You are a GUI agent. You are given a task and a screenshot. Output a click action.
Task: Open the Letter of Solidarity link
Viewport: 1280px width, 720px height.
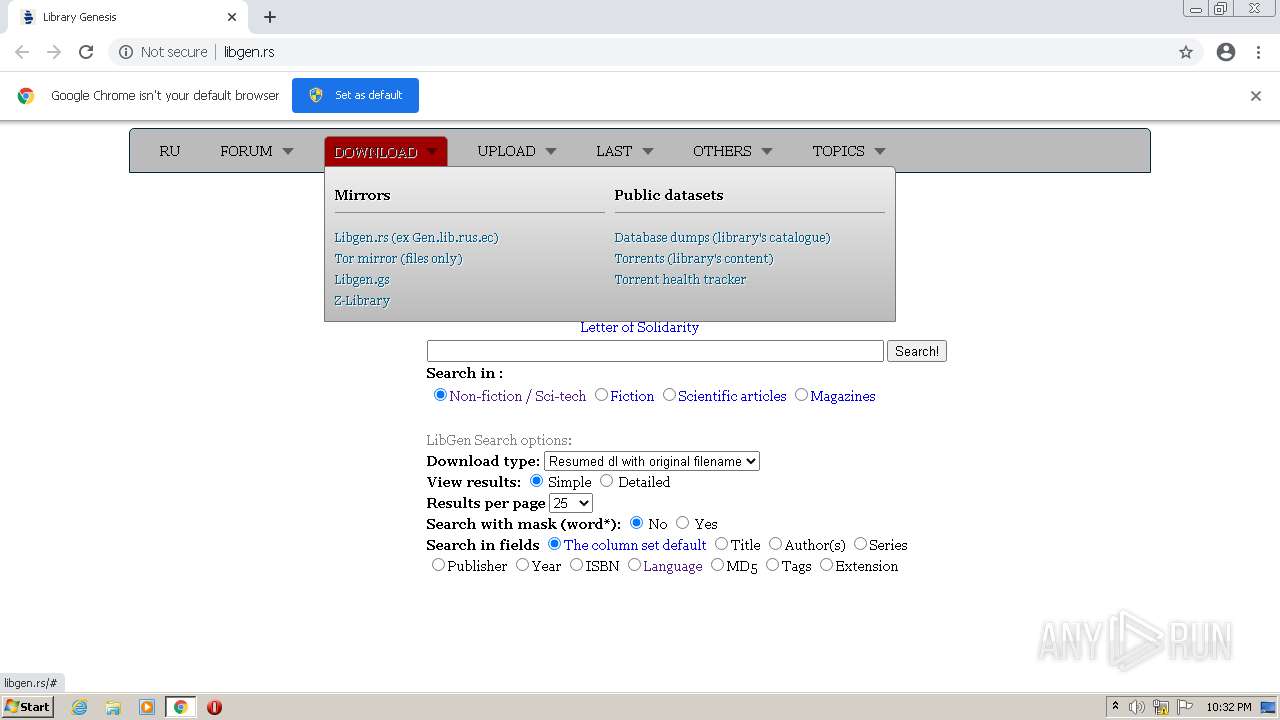(x=640, y=328)
